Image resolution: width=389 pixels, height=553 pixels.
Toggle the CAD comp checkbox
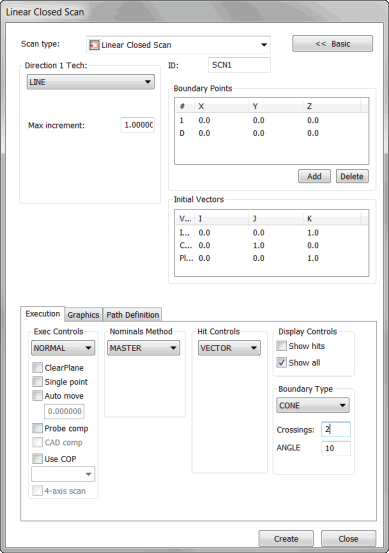coord(37,442)
